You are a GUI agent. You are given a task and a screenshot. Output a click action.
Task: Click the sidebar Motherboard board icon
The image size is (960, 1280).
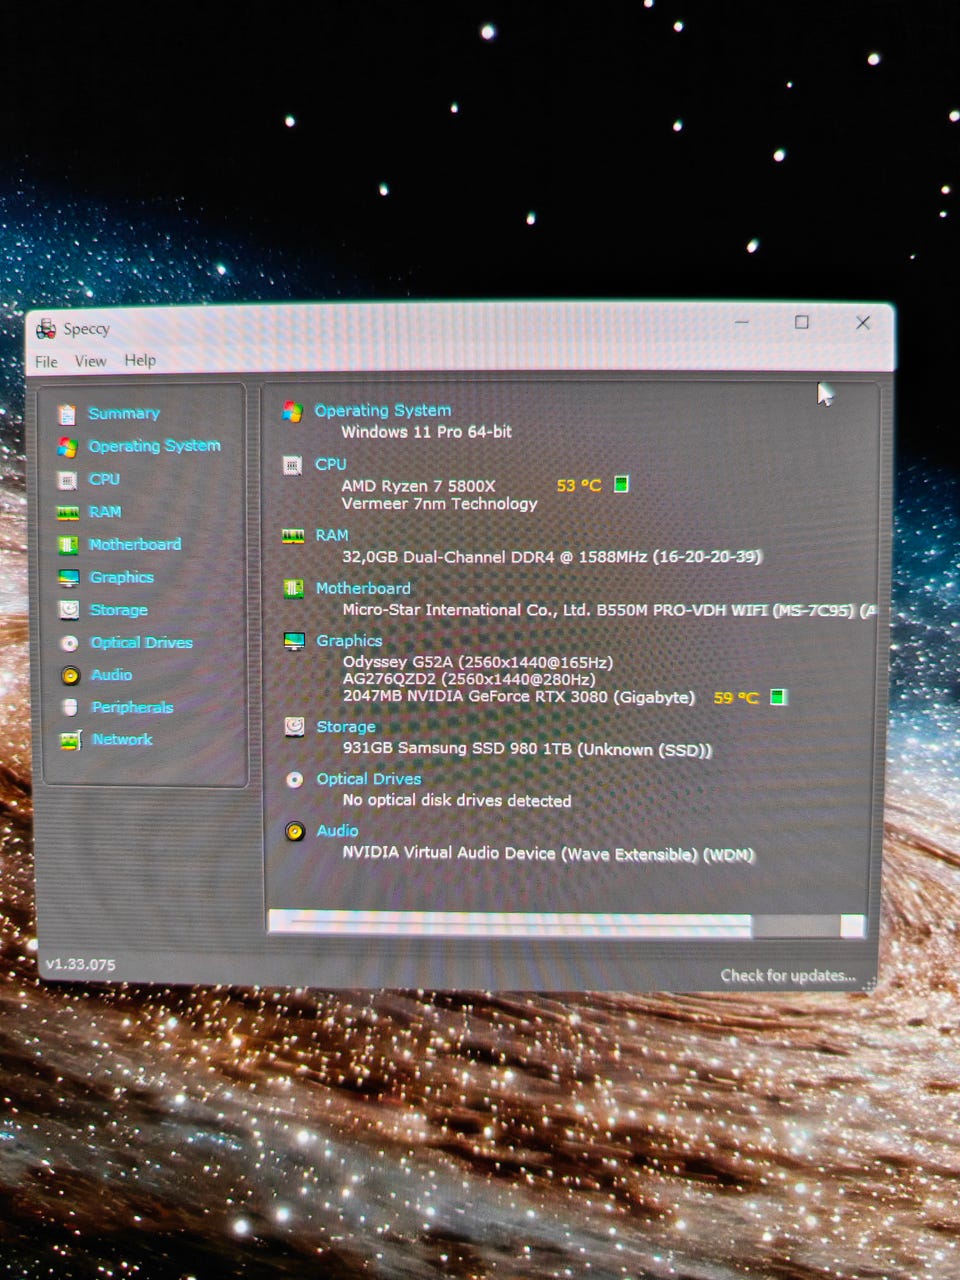point(68,545)
